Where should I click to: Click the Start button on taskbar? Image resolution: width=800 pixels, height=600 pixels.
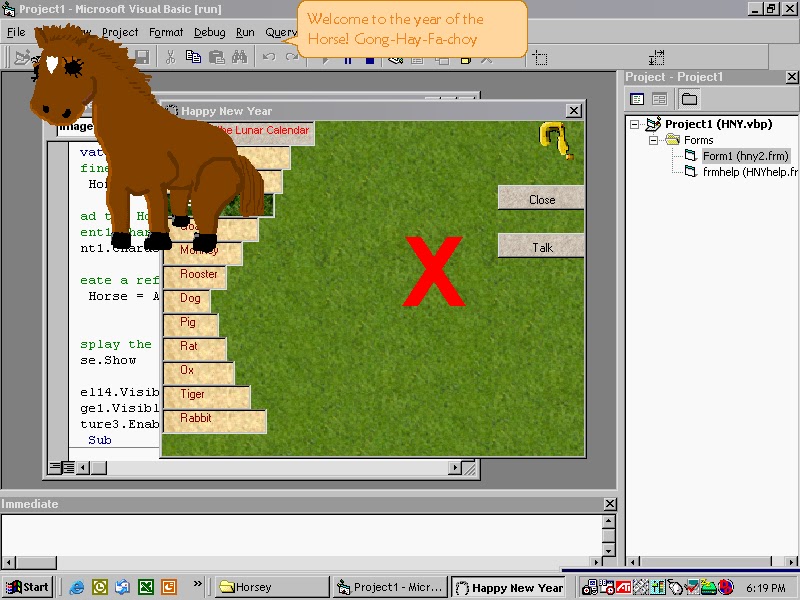click(x=28, y=587)
